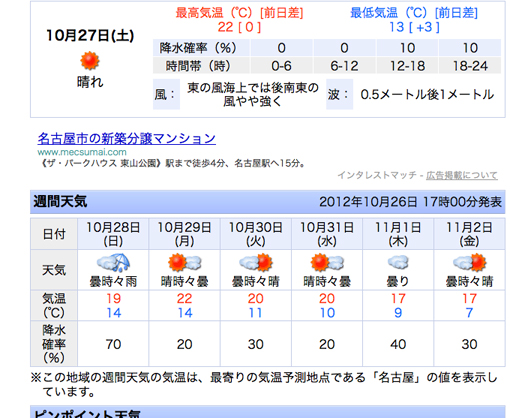Click the インタレストマッチ label
Viewport: 510px width, 418px height.
377,175
